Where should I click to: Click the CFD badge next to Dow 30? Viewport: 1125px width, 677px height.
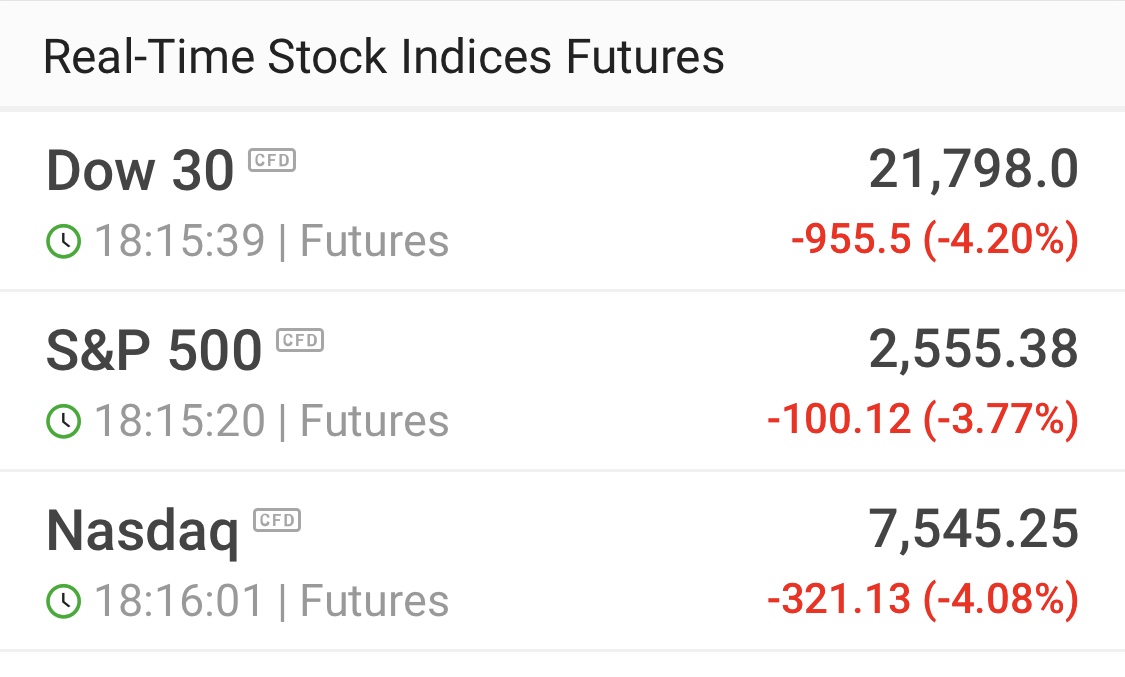click(x=272, y=160)
